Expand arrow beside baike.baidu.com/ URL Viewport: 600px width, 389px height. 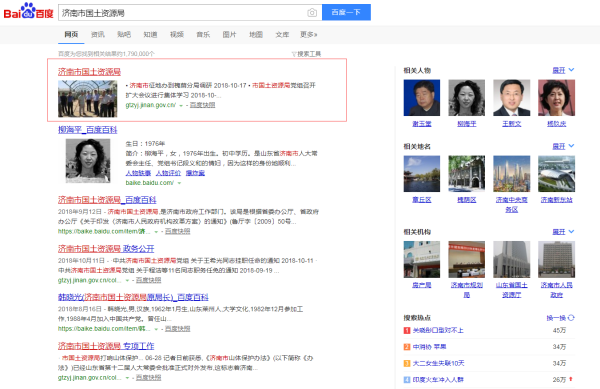click(x=179, y=183)
